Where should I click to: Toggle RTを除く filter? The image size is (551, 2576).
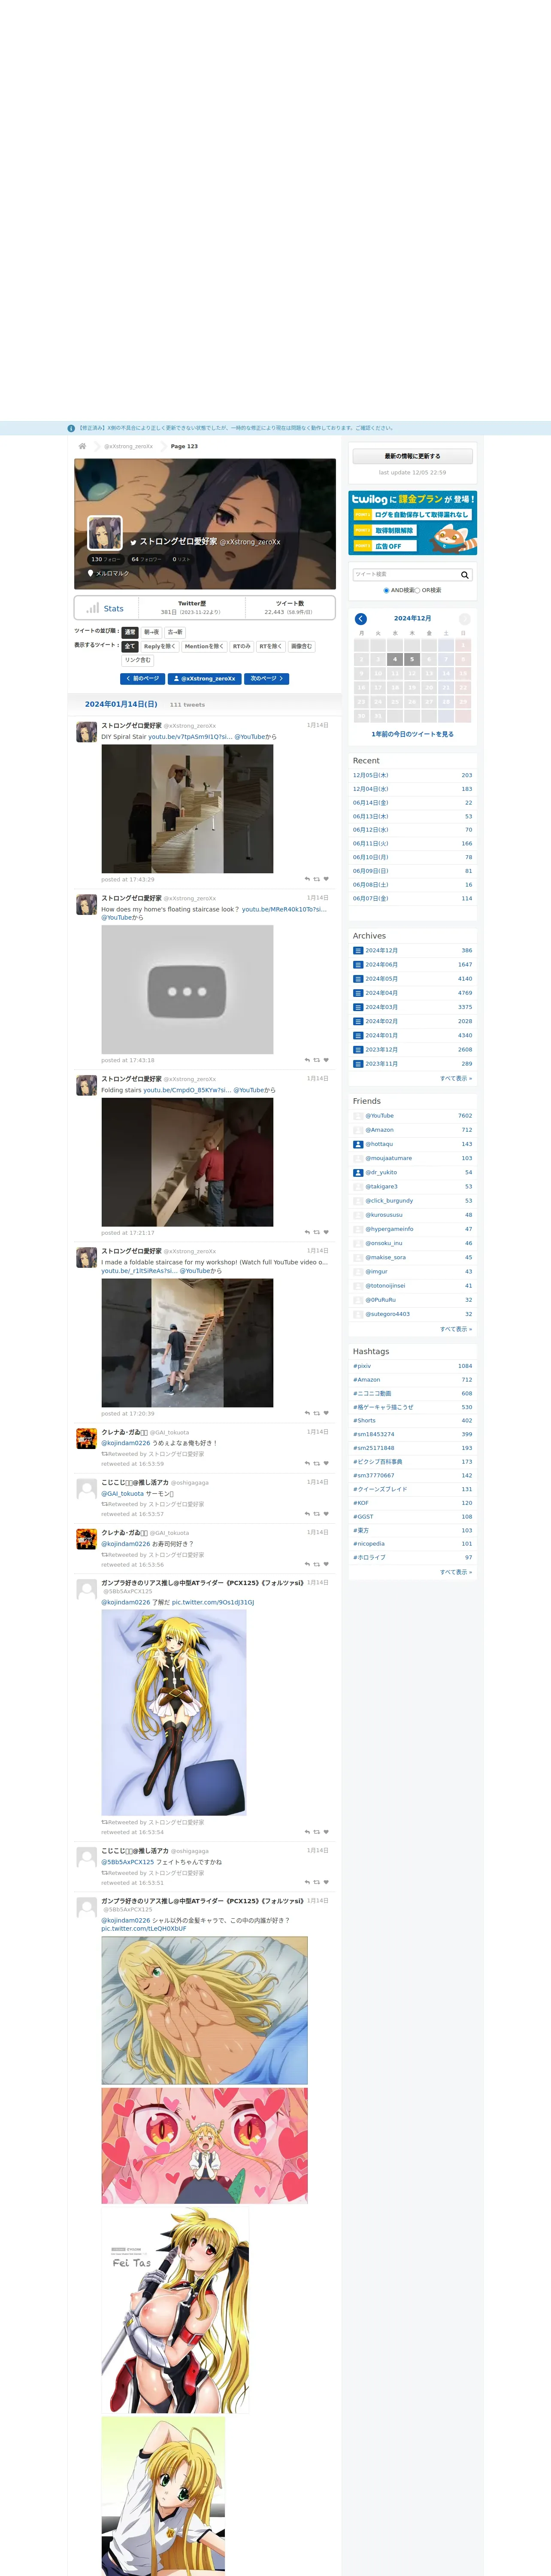271,646
